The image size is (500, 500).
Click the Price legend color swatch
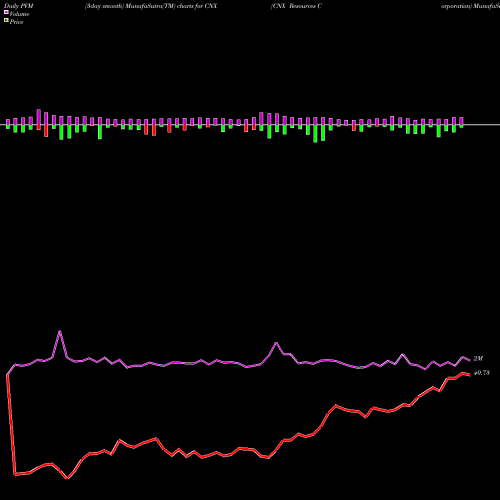point(6,21)
